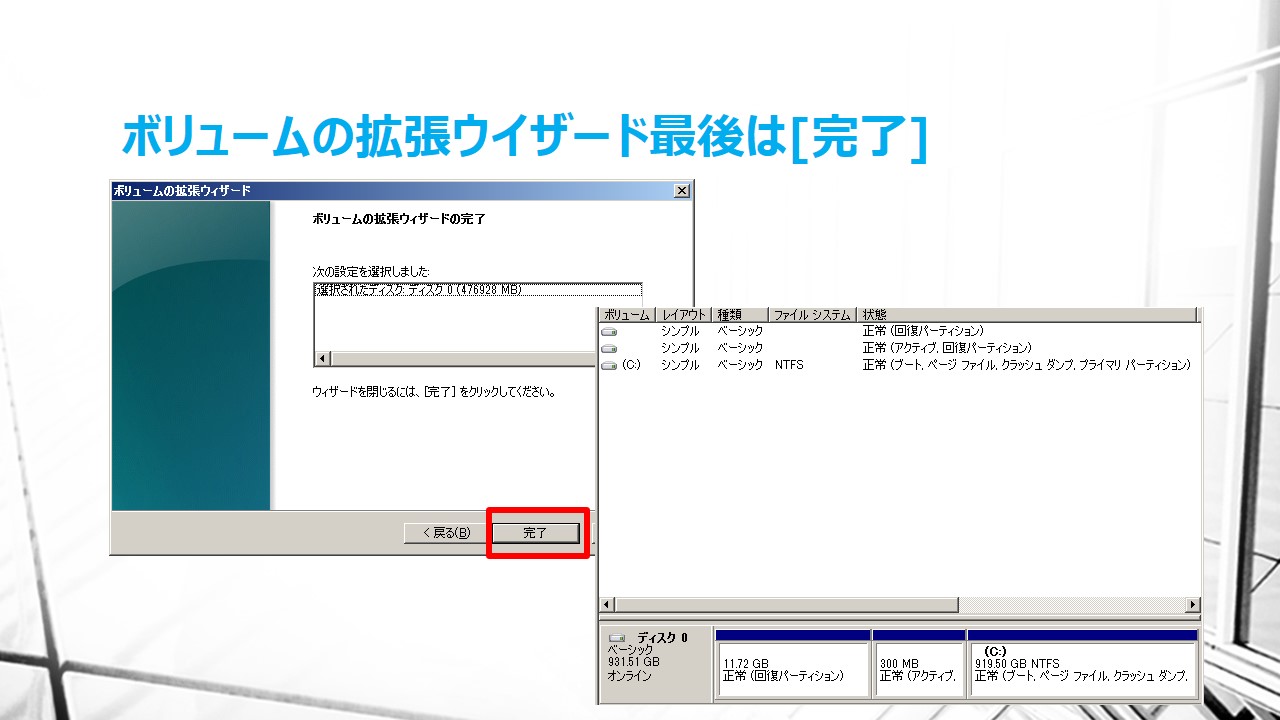The image size is (1280, 720).
Task: Click the volume list horizontal scrollbar thumb
Action: pos(786,605)
